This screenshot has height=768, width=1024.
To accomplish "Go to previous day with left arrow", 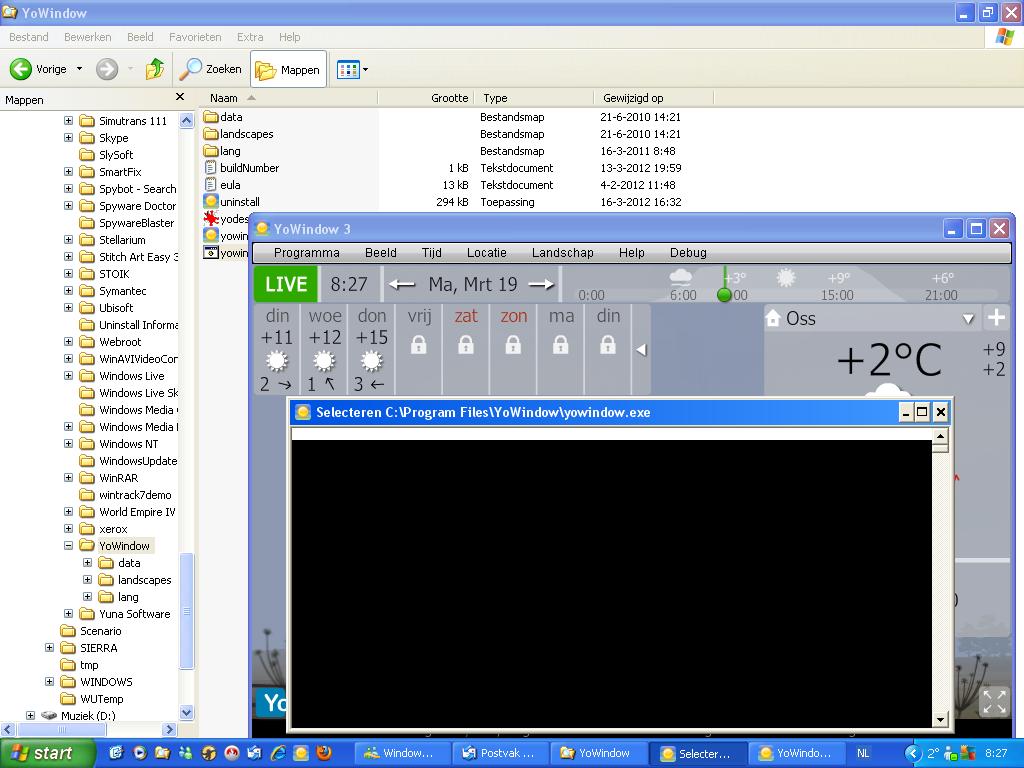I will [402, 284].
